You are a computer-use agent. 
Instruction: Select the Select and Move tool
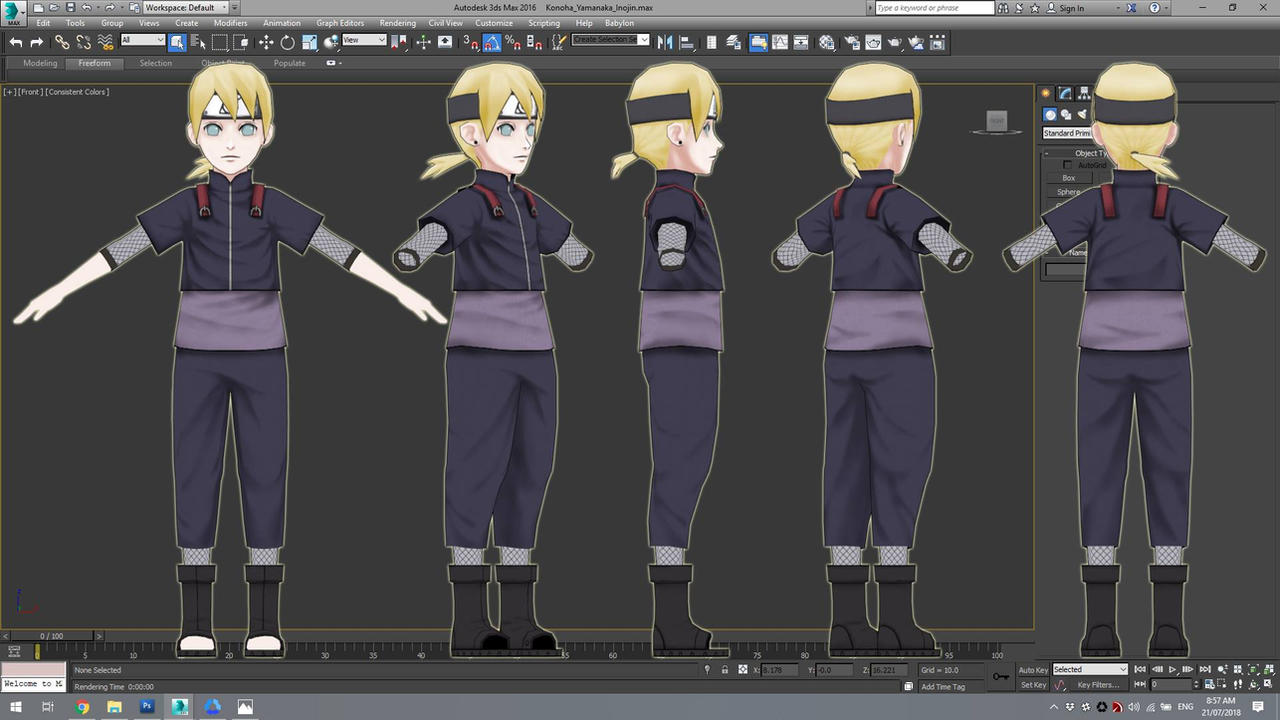tap(264, 42)
